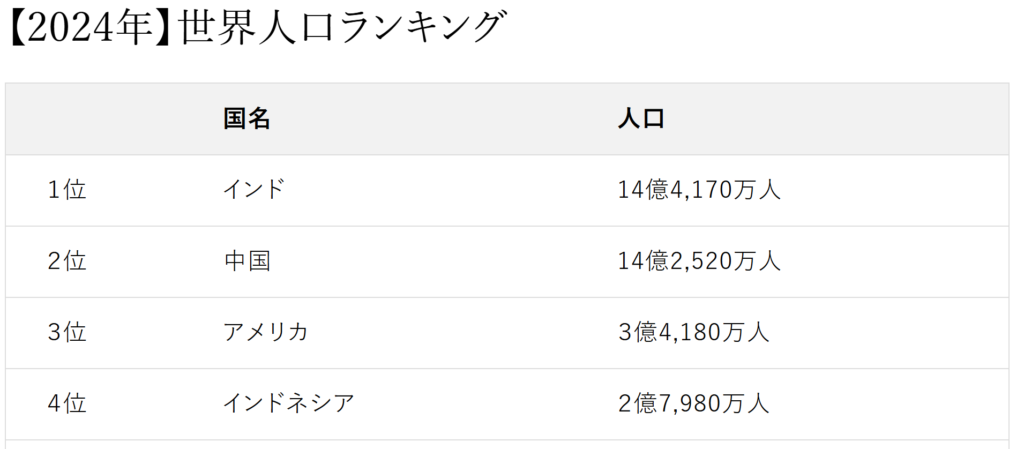Select the 中国 country cell
This screenshot has height=449, width=1024.
(x=247, y=262)
